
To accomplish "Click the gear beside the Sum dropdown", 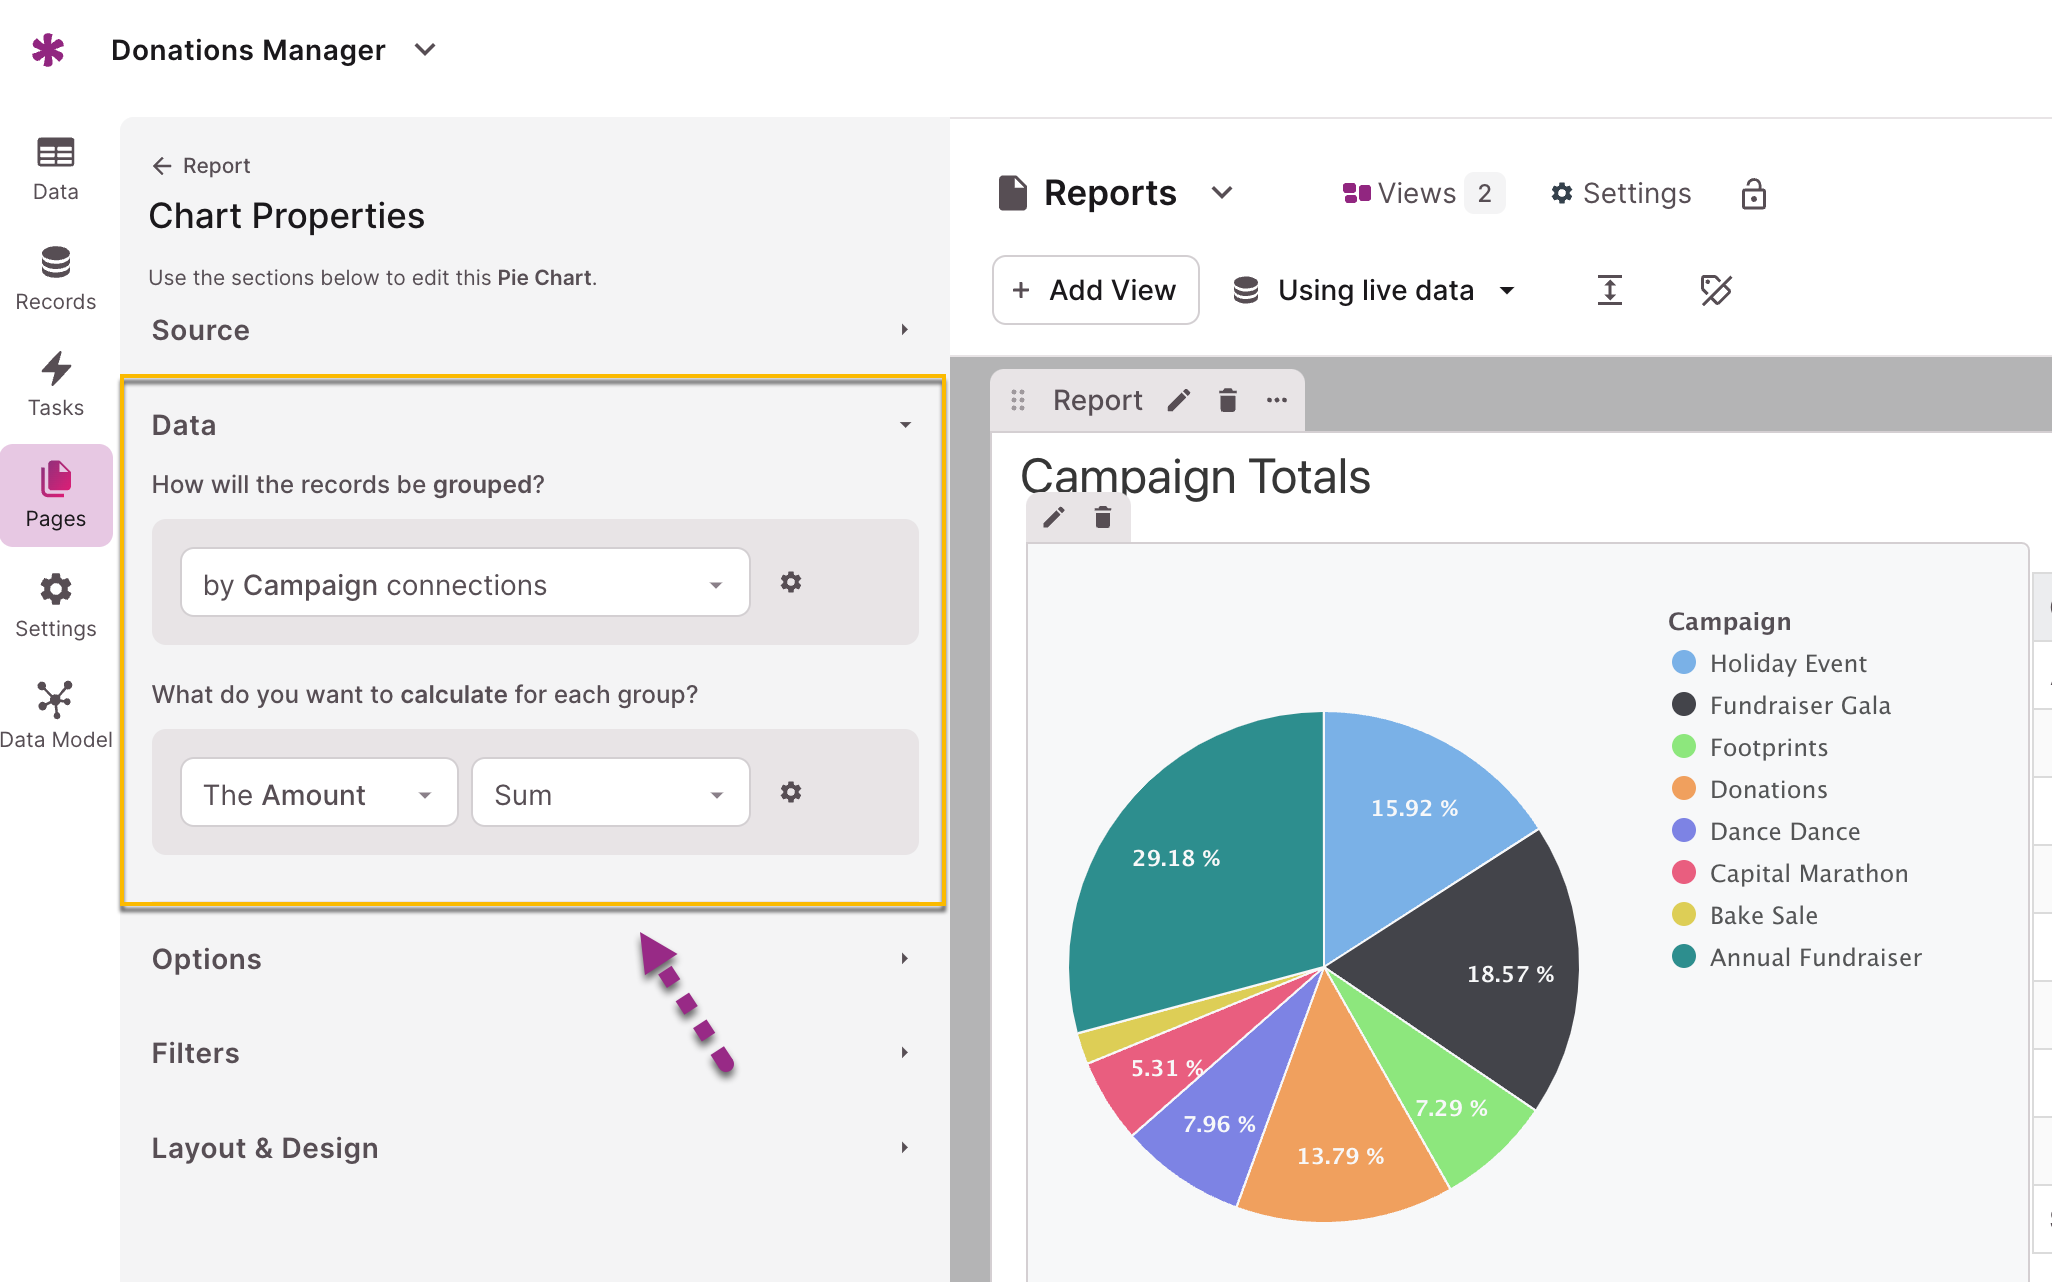I will (x=790, y=792).
